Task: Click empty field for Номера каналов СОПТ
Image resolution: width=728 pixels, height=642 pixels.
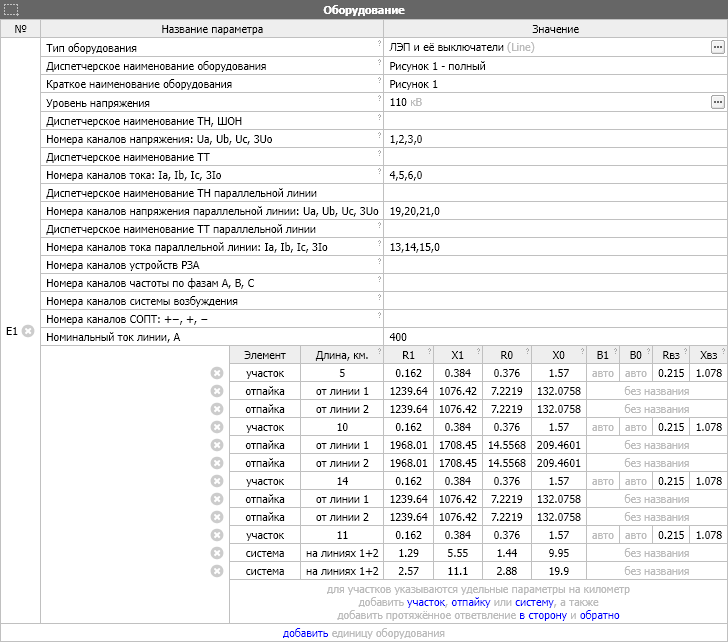Action: click(x=555, y=319)
